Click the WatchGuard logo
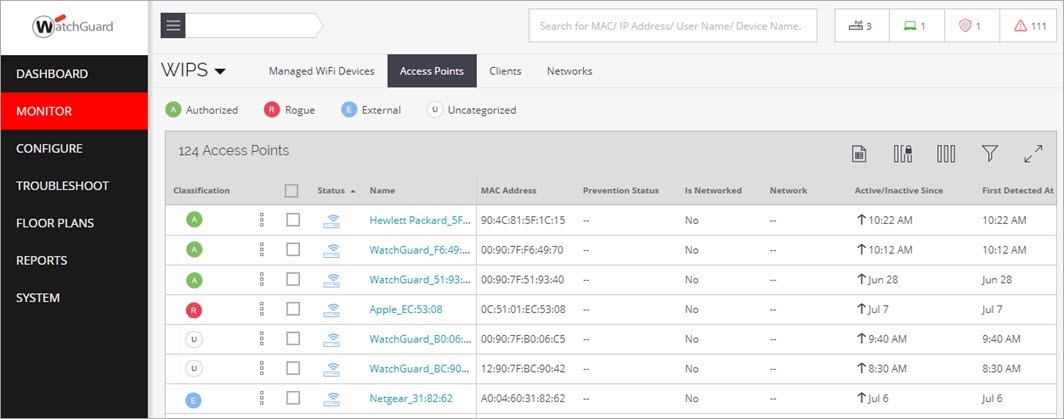The width and height of the screenshot is (1064, 419). coord(73,26)
